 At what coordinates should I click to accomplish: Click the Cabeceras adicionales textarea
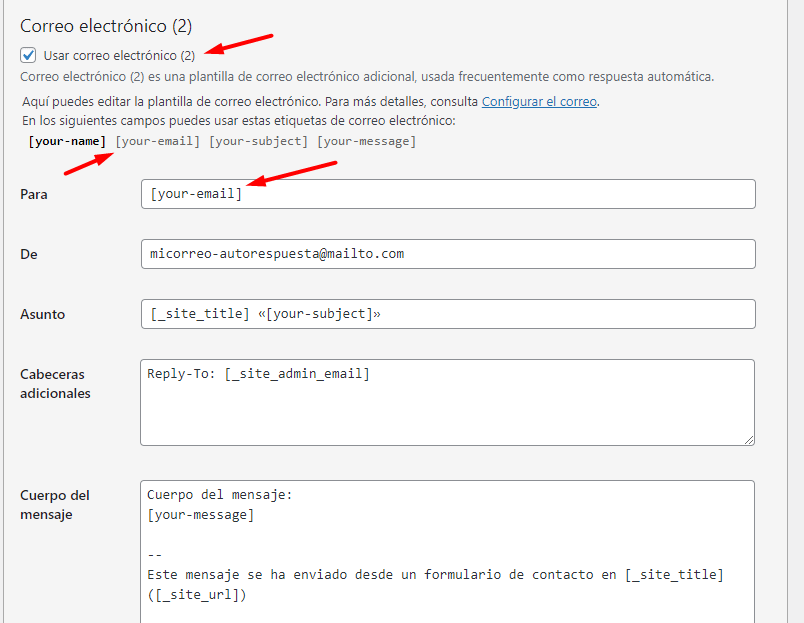click(x=447, y=403)
